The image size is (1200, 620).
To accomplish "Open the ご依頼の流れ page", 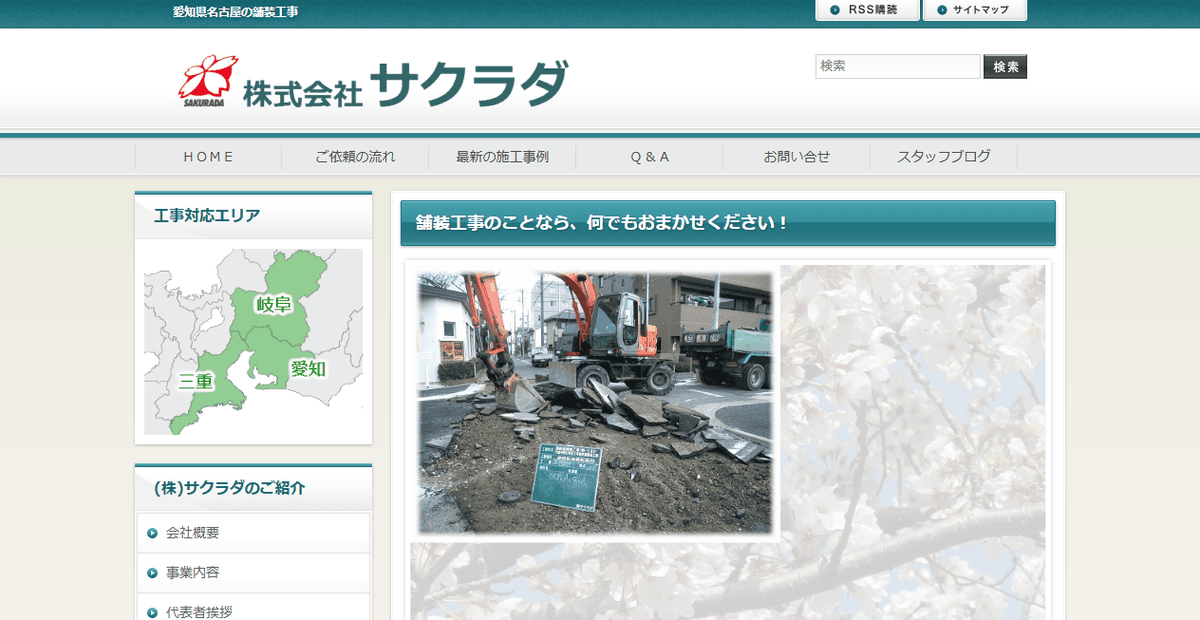I will coord(354,156).
